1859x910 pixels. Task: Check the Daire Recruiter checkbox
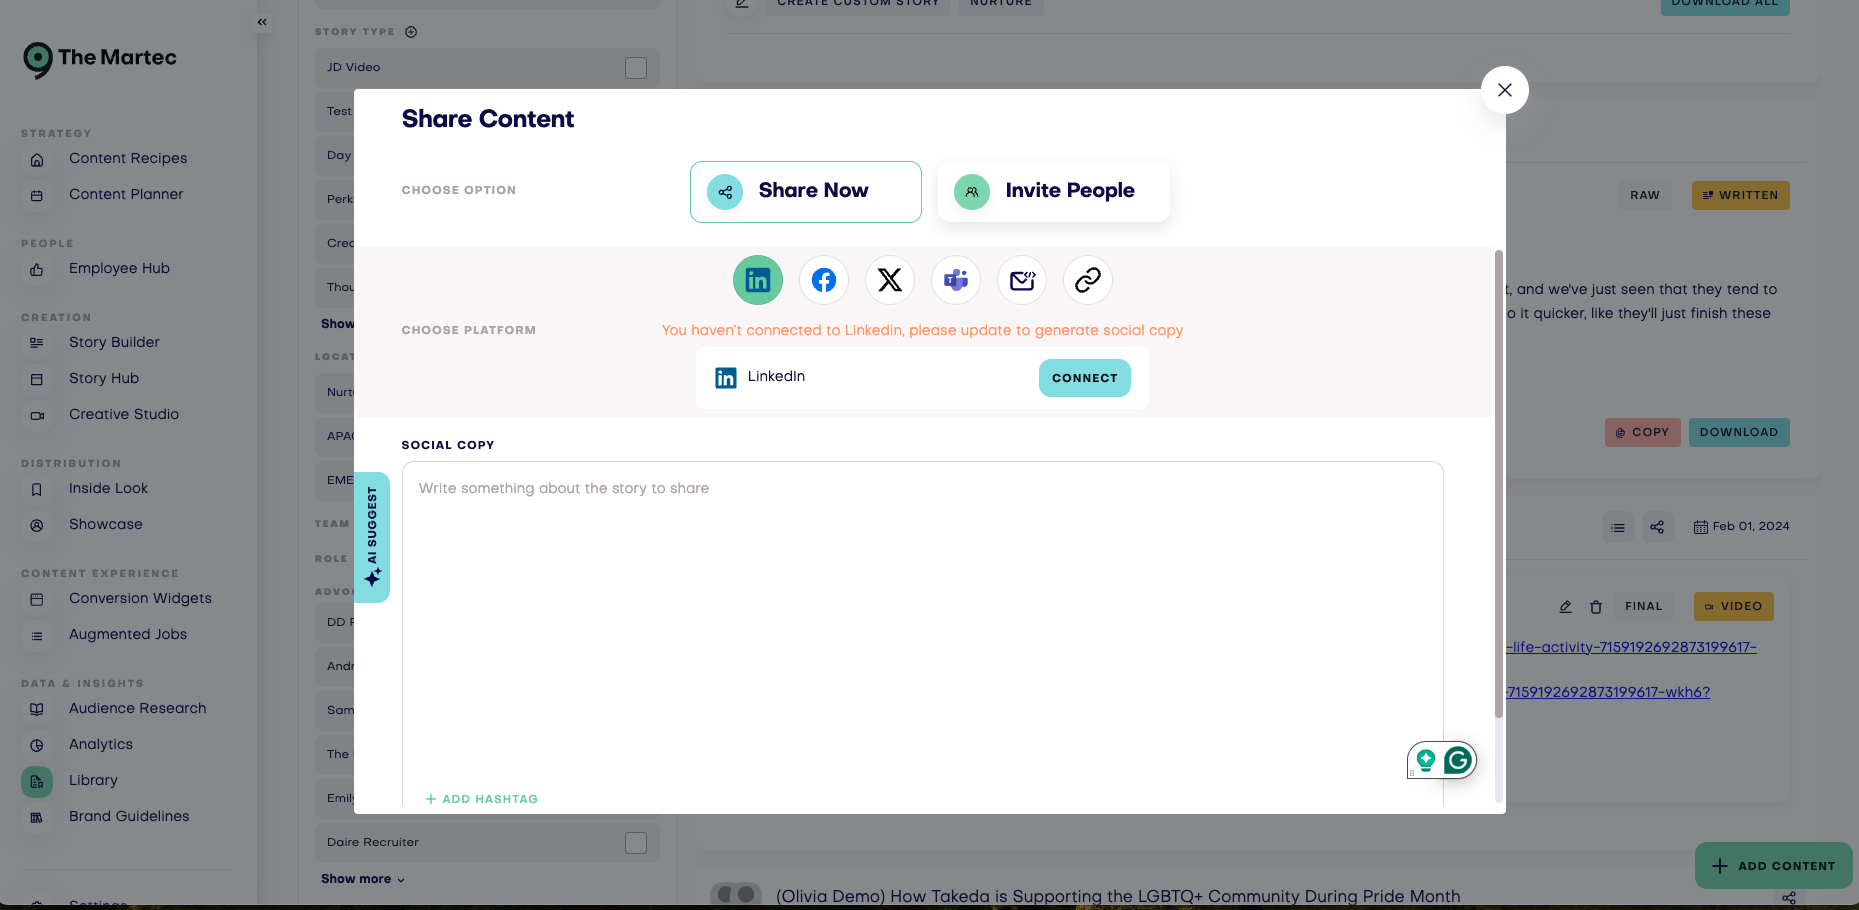tap(636, 843)
